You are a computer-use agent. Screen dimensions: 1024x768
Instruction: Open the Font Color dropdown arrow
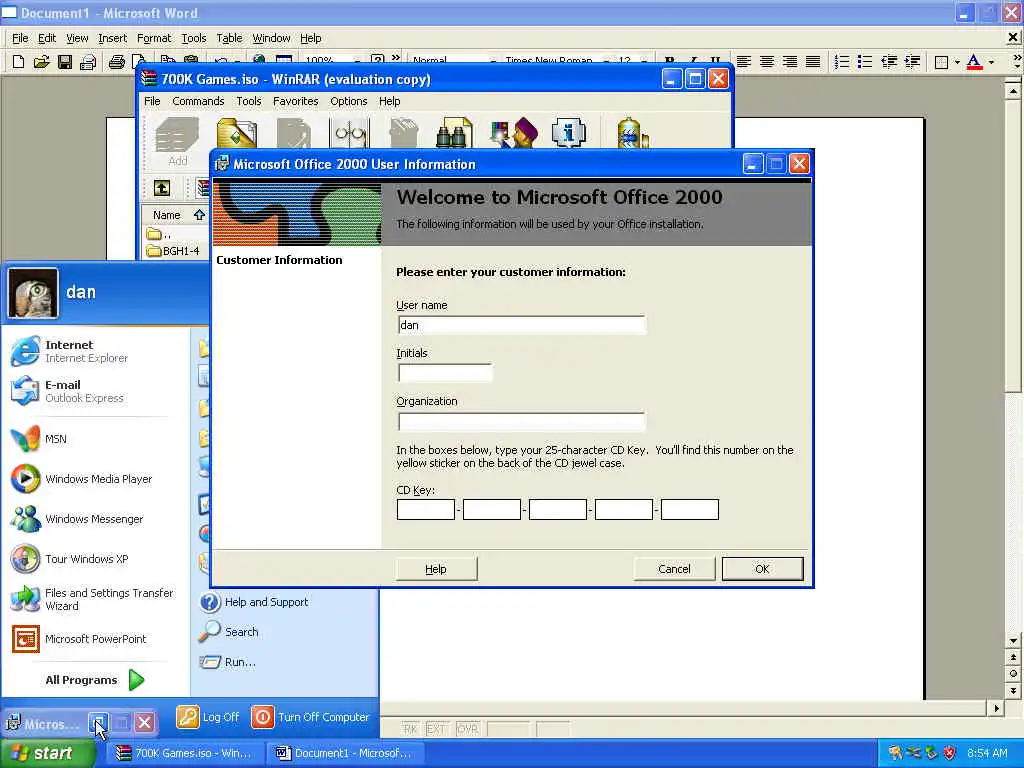991,62
